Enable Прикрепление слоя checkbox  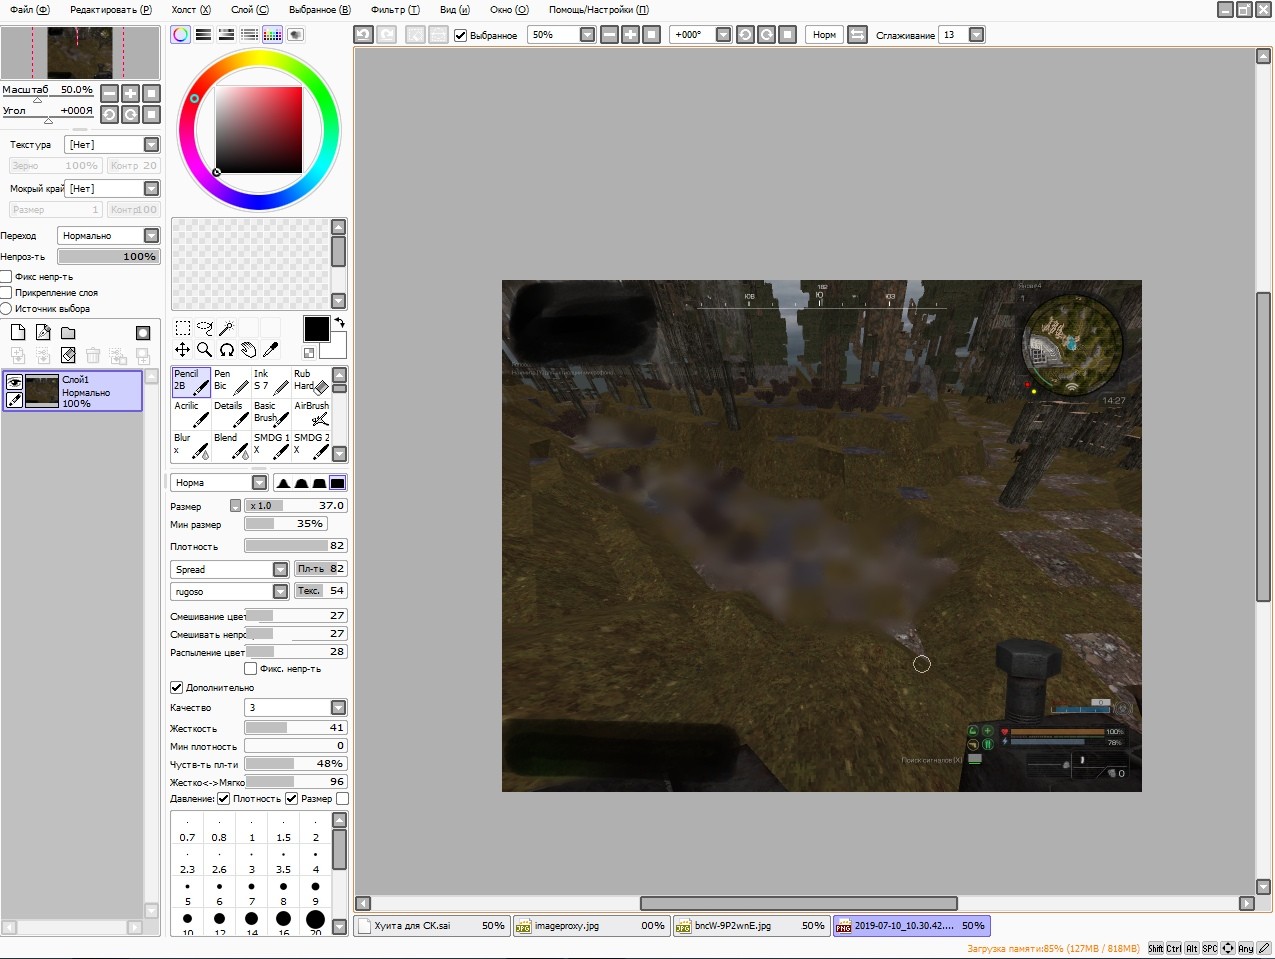[6, 293]
